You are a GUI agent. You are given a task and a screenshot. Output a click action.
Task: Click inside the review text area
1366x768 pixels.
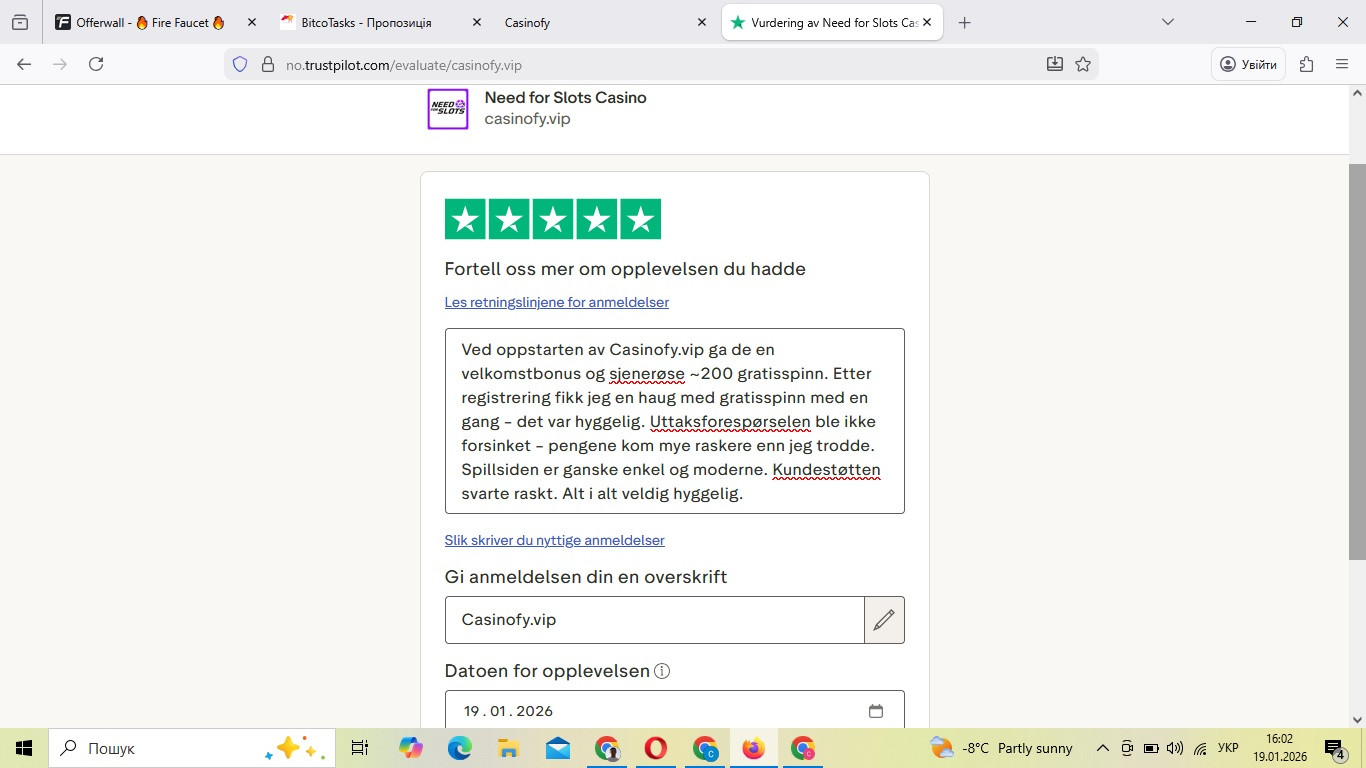(675, 421)
